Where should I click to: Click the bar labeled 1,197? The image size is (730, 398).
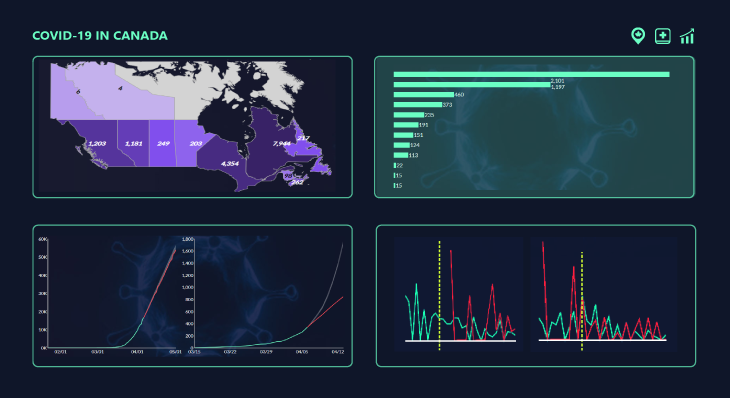(x=472, y=85)
